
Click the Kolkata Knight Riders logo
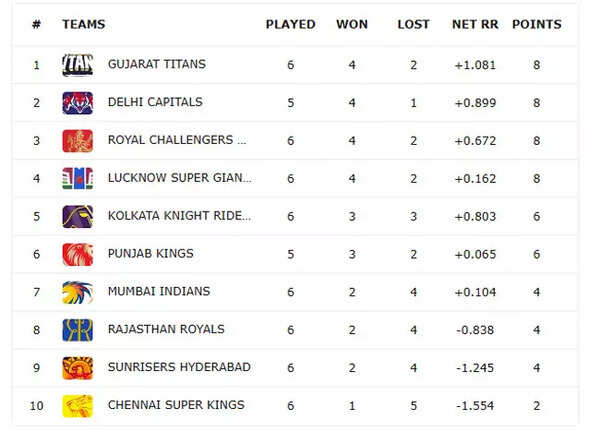77,216
